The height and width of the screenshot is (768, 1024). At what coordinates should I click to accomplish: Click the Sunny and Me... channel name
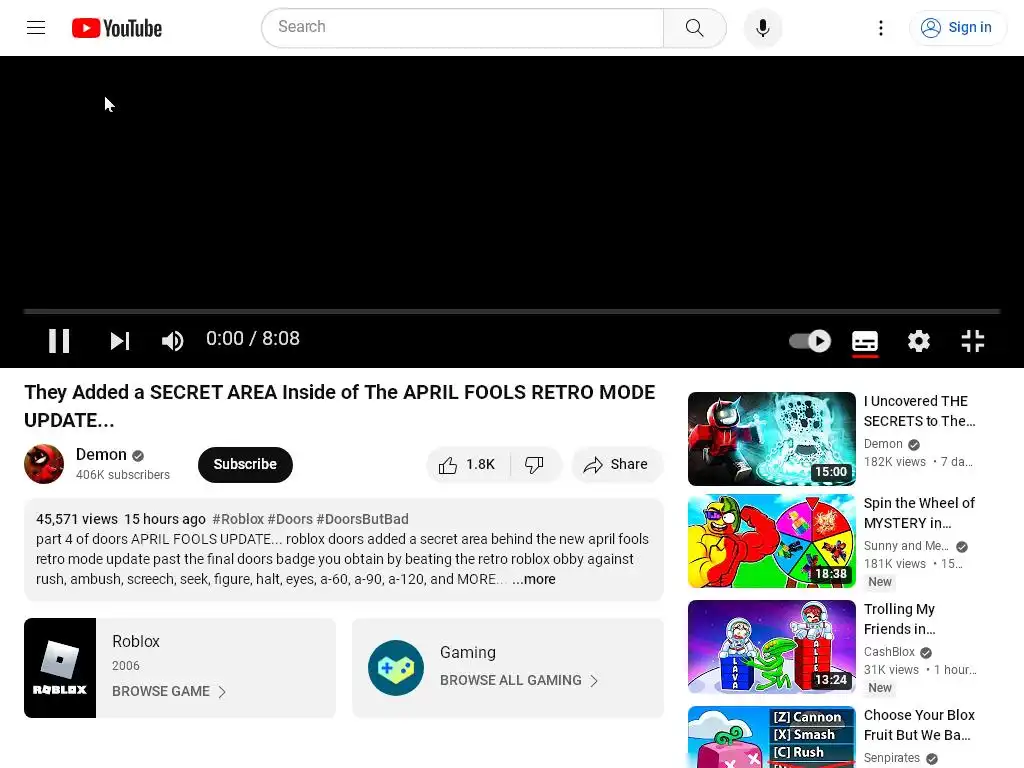[906, 546]
